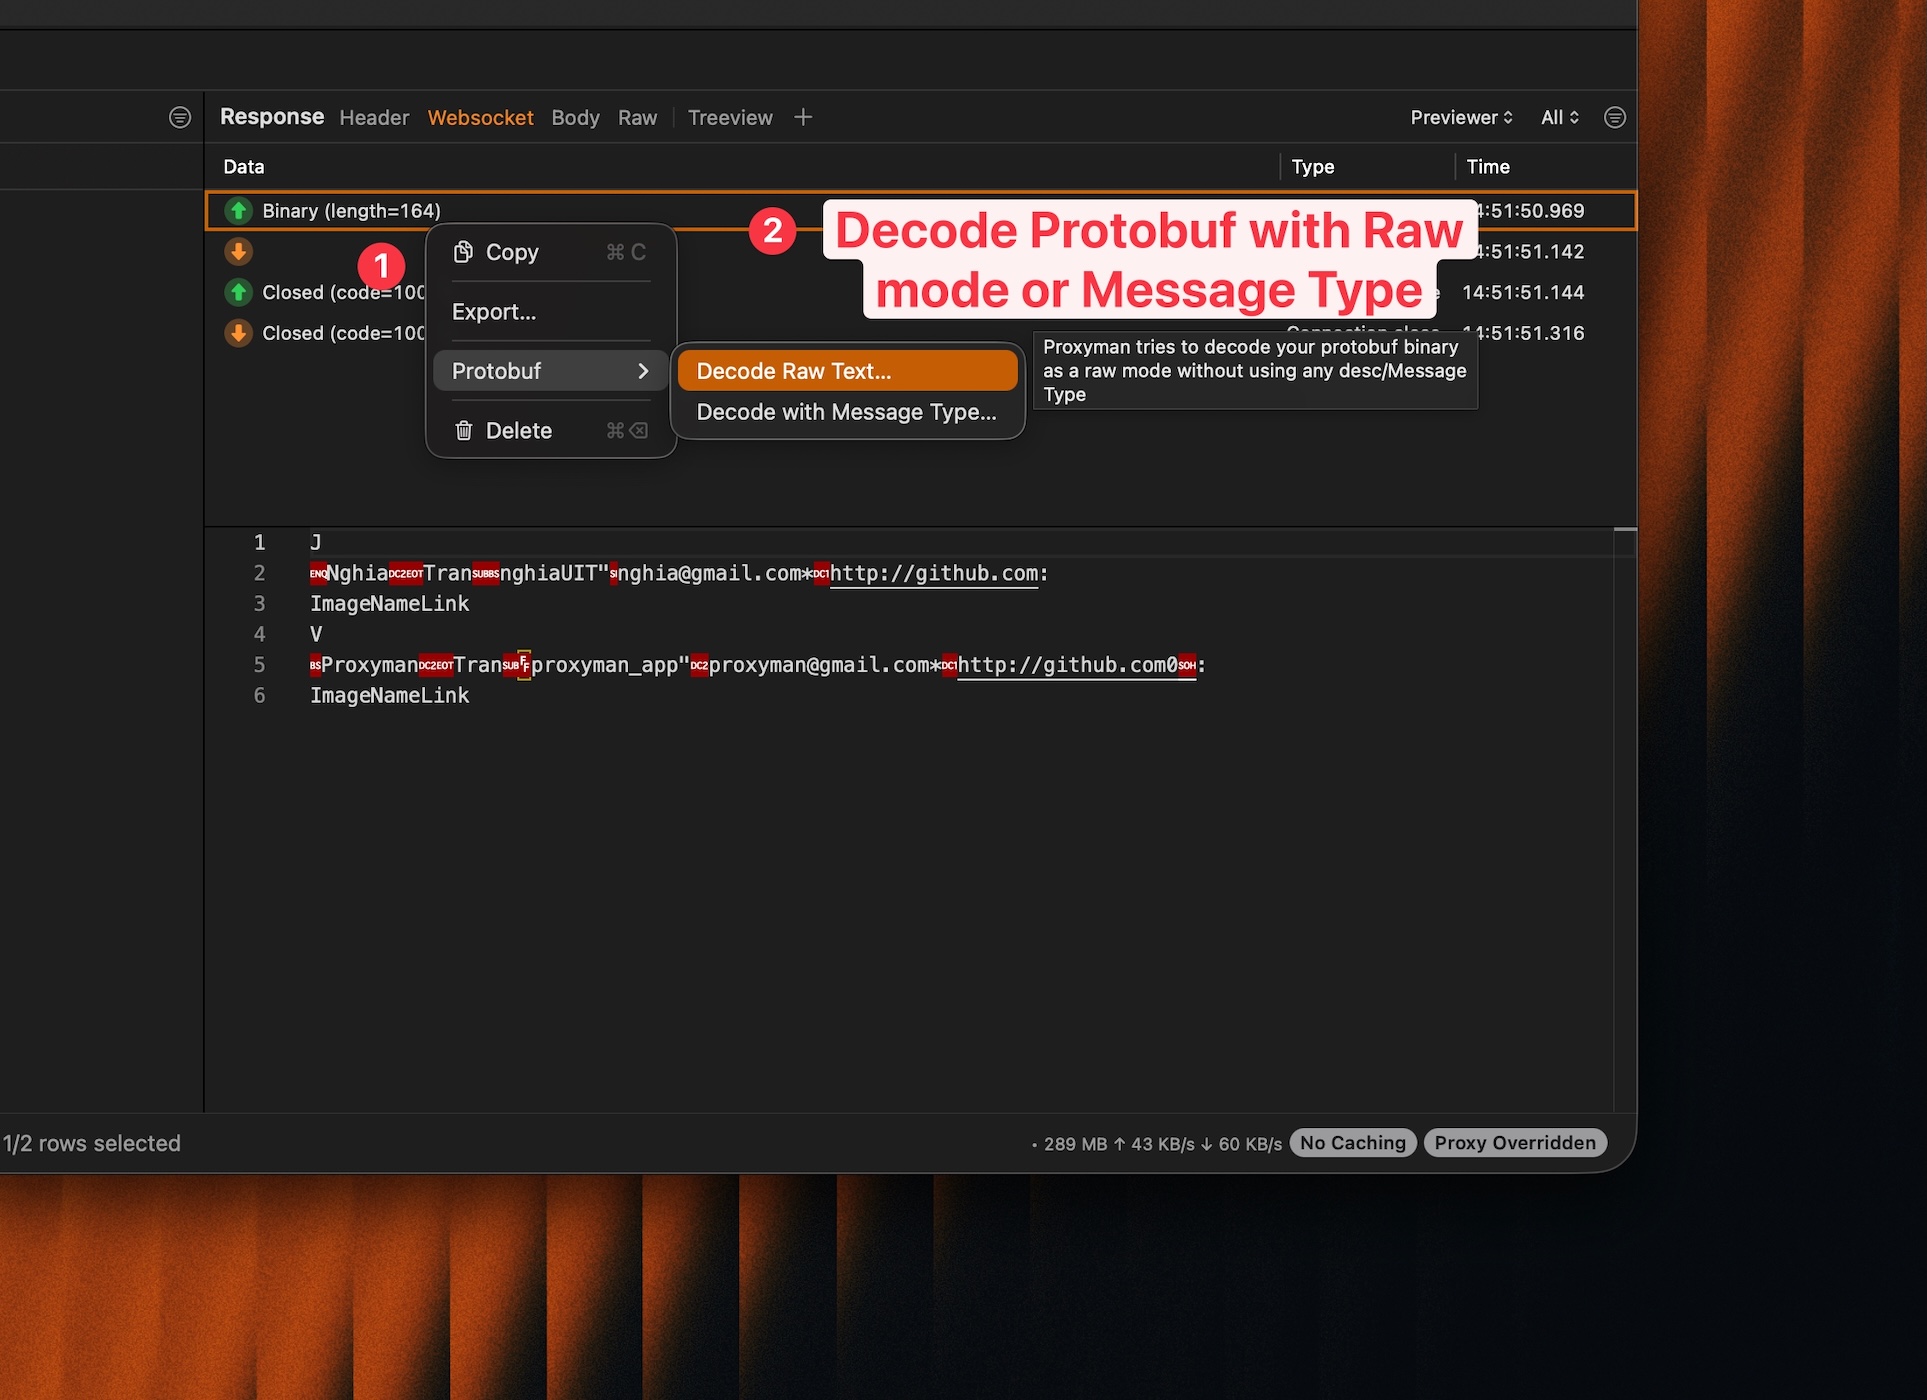Select the Copy icon in the context menu
Screen dimensions: 1927x1400
click(464, 252)
